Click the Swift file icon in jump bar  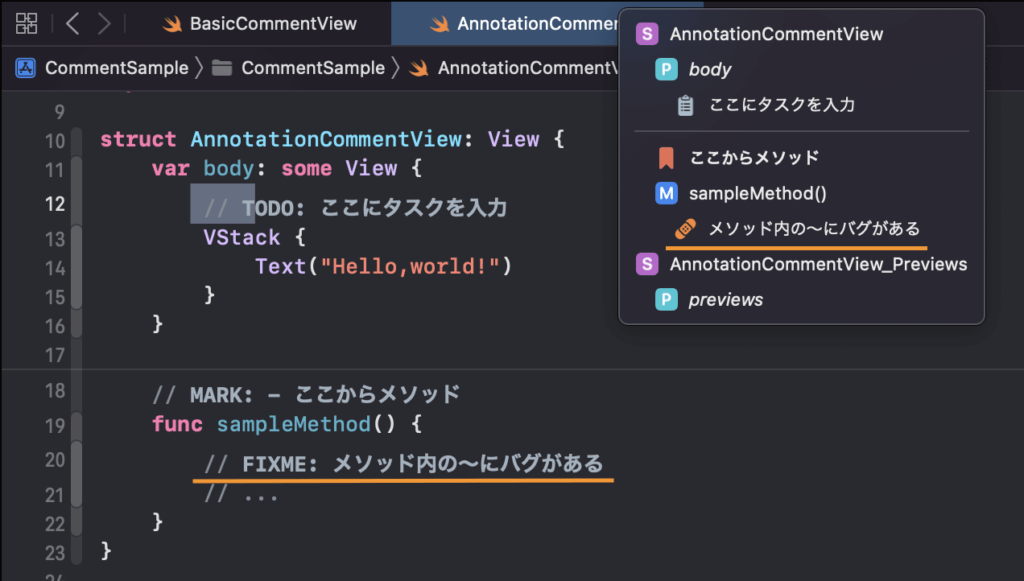tap(419, 68)
